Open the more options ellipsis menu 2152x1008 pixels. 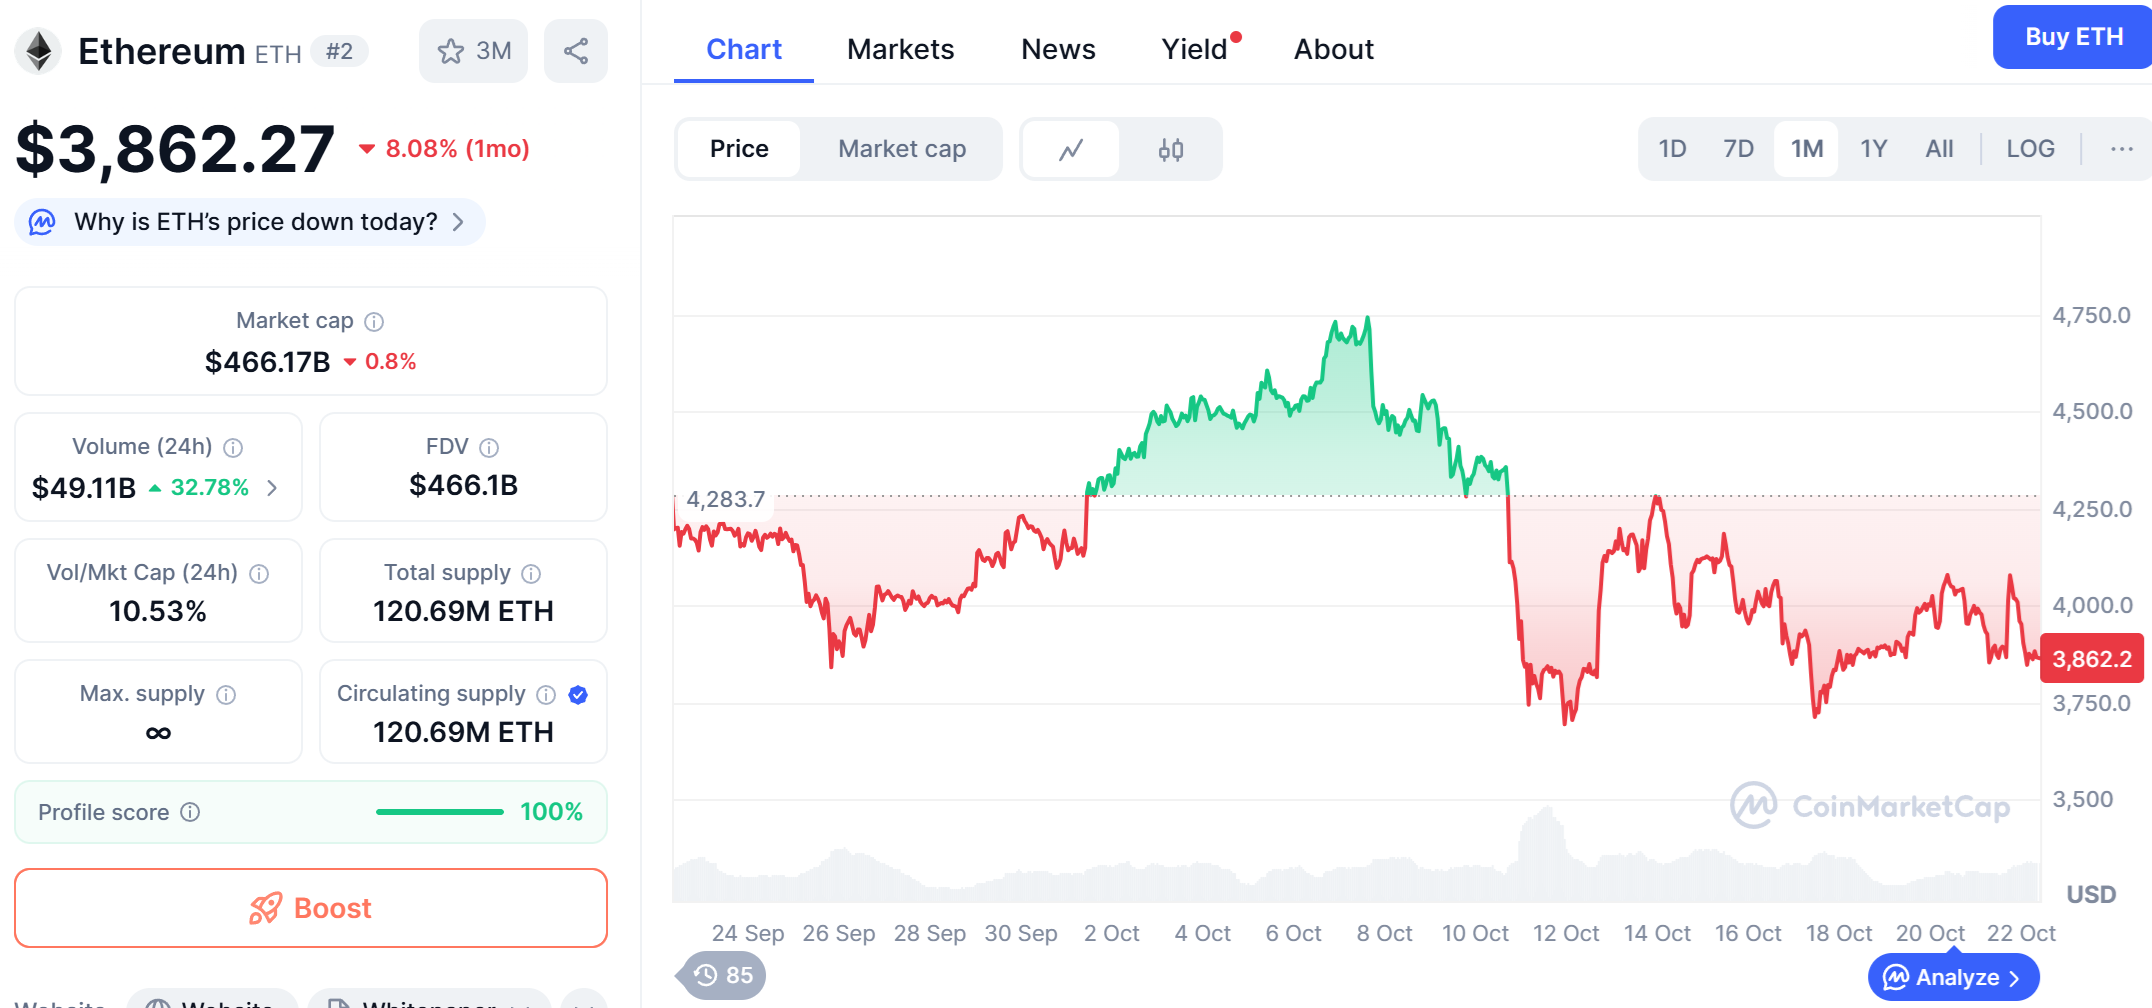coord(2121,149)
